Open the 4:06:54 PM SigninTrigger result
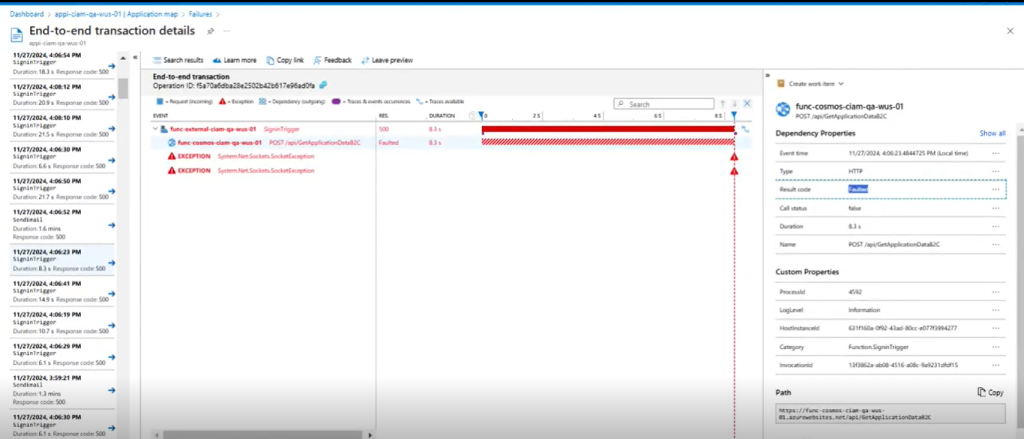Screen dimensions: 1024x439 point(62,63)
